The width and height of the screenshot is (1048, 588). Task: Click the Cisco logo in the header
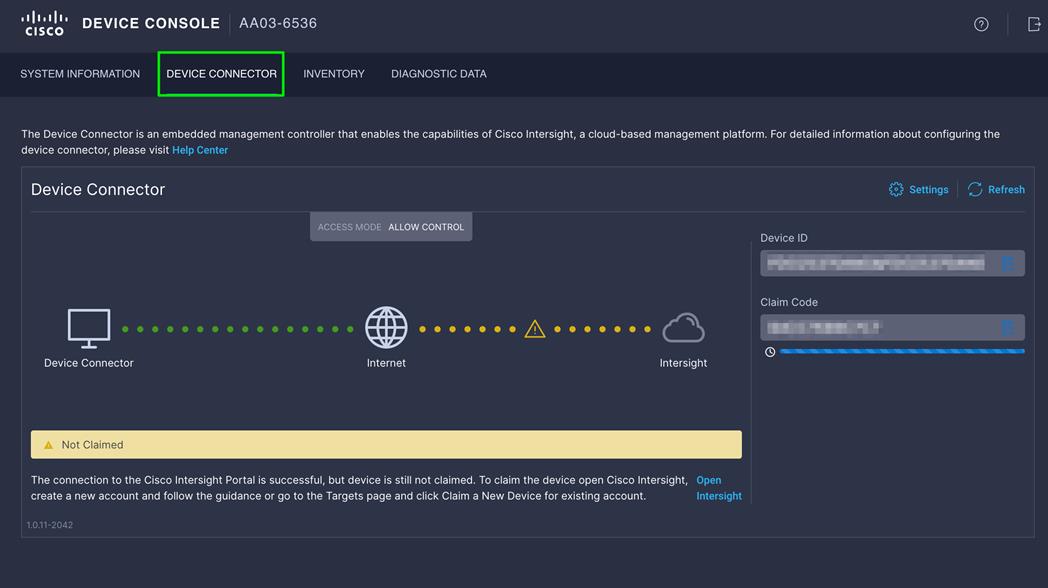pyautogui.click(x=43, y=23)
